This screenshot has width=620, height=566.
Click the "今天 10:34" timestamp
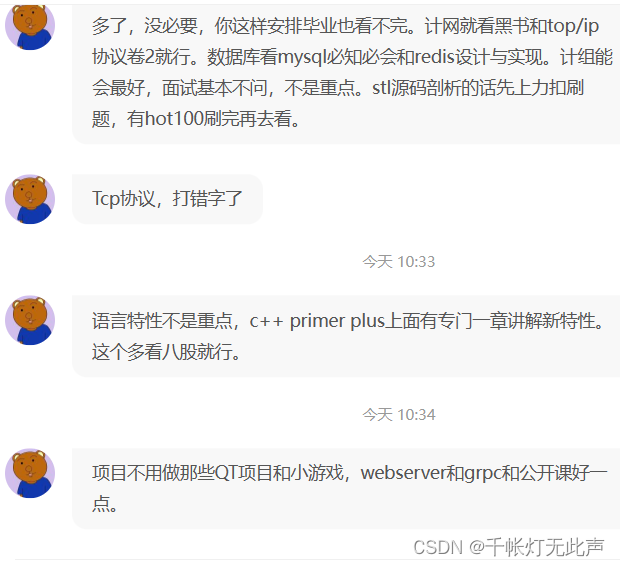399,415
